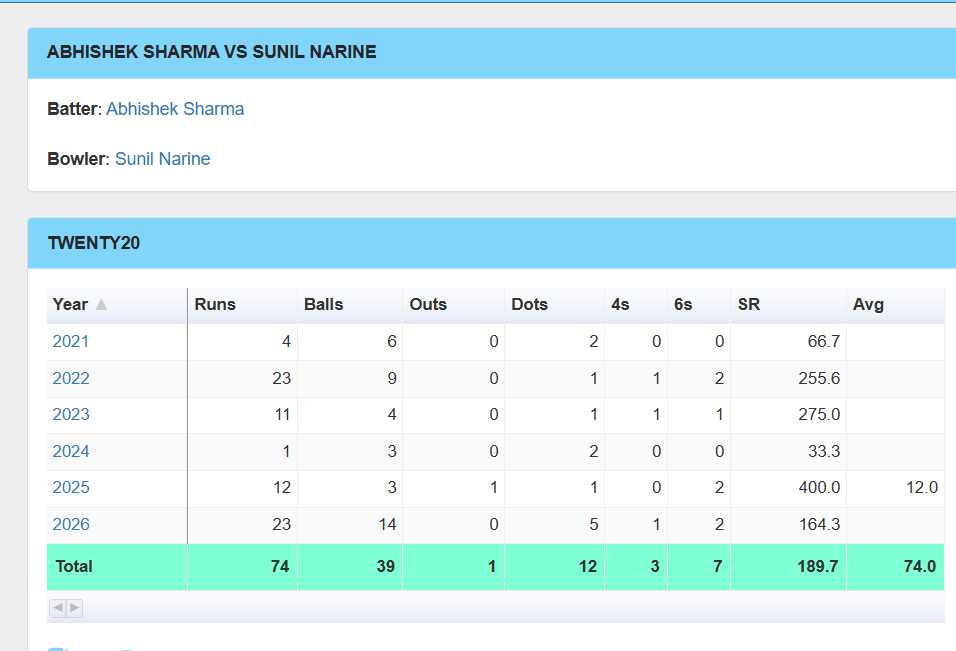The image size is (956, 651).
Task: Select the 2021 strike rate 66.7
Action: 824,341
